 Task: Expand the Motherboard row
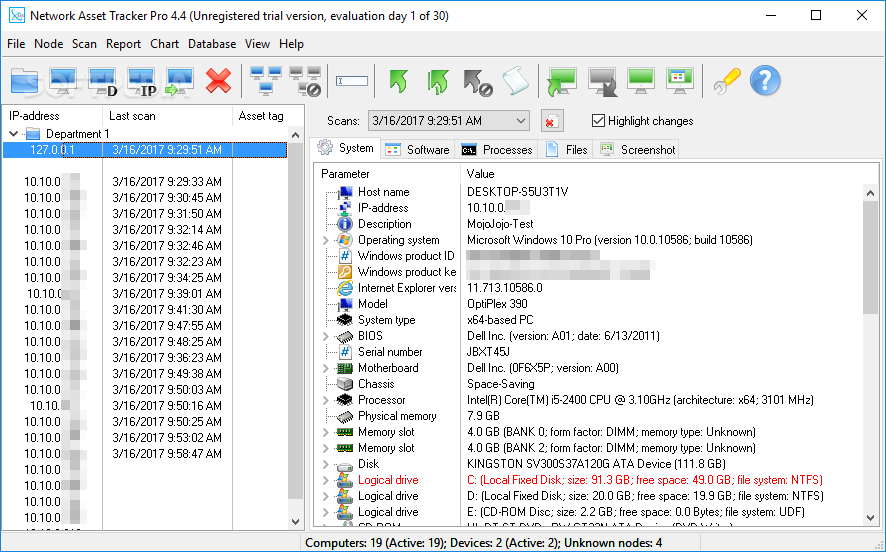coord(325,368)
